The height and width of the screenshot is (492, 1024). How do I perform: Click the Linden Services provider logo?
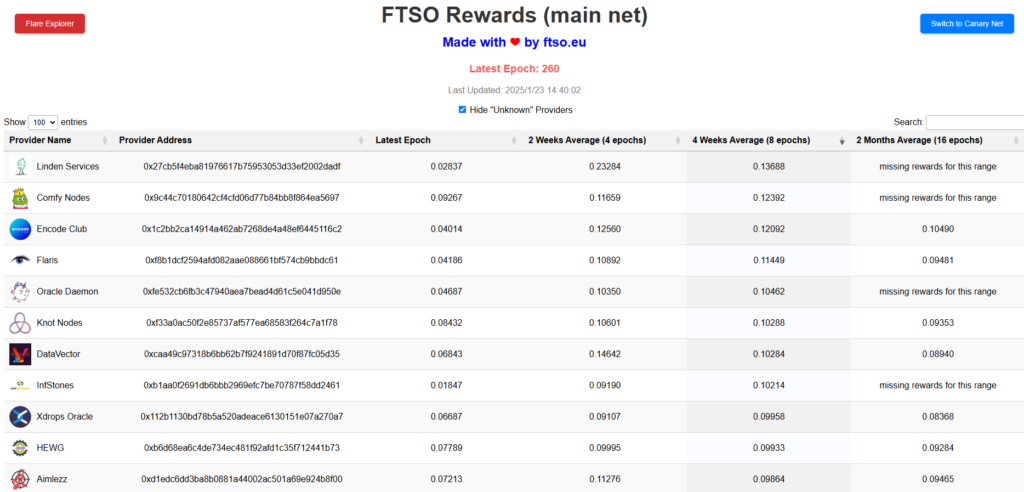(20, 167)
